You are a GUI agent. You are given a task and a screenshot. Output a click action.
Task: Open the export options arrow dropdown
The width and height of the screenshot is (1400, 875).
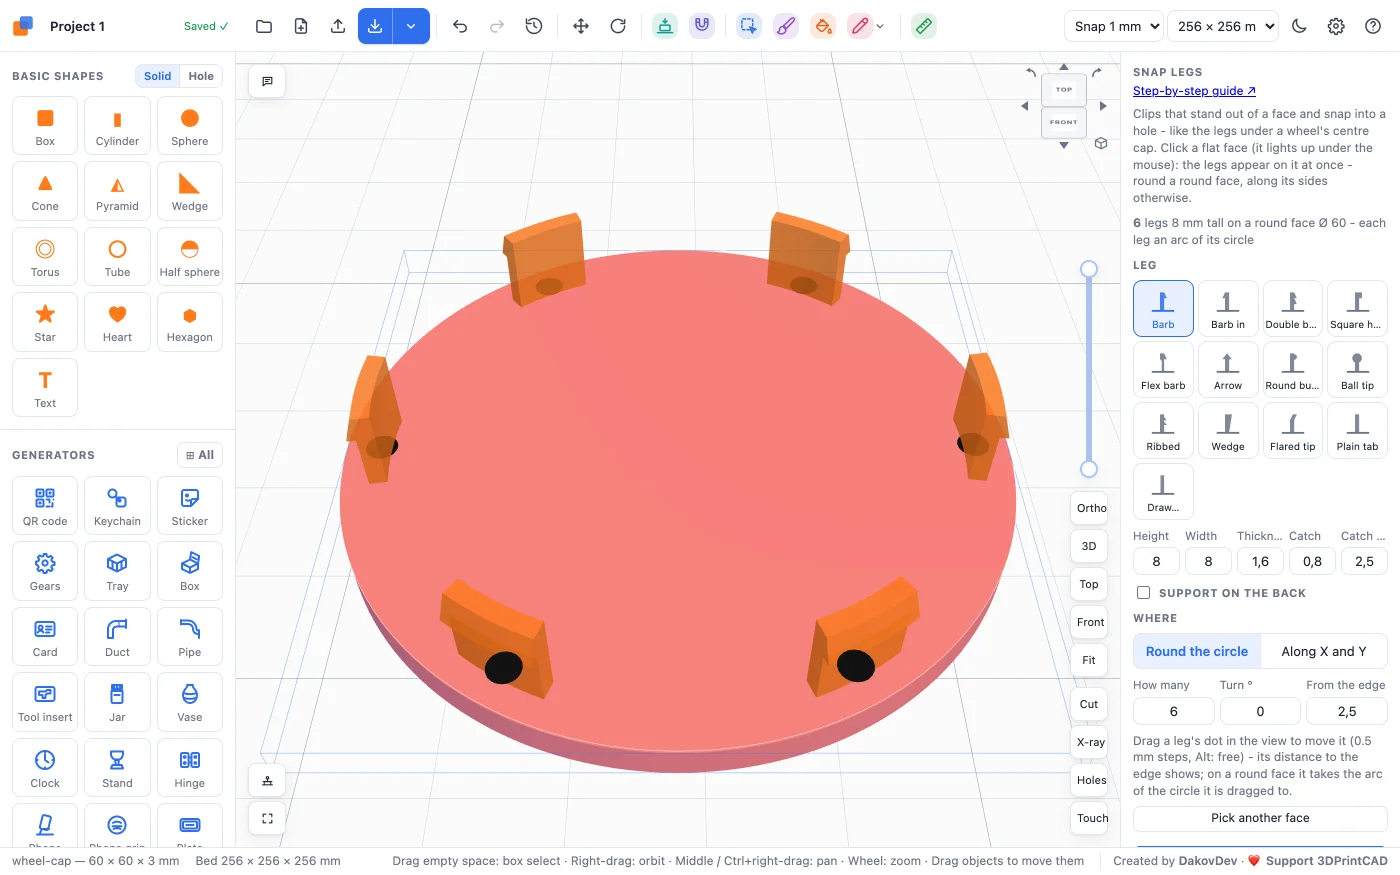(x=411, y=26)
